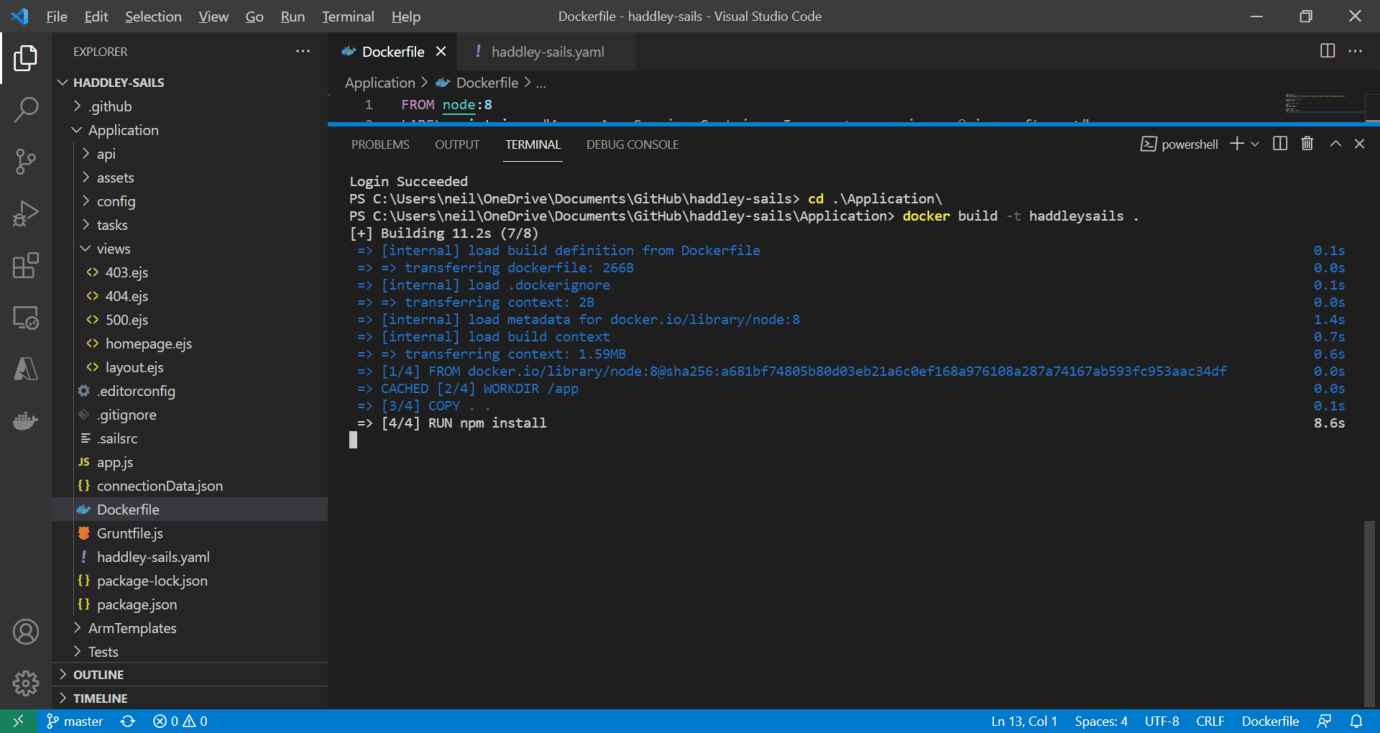
Task: Click the kill terminal trash icon
Action: tap(1306, 144)
